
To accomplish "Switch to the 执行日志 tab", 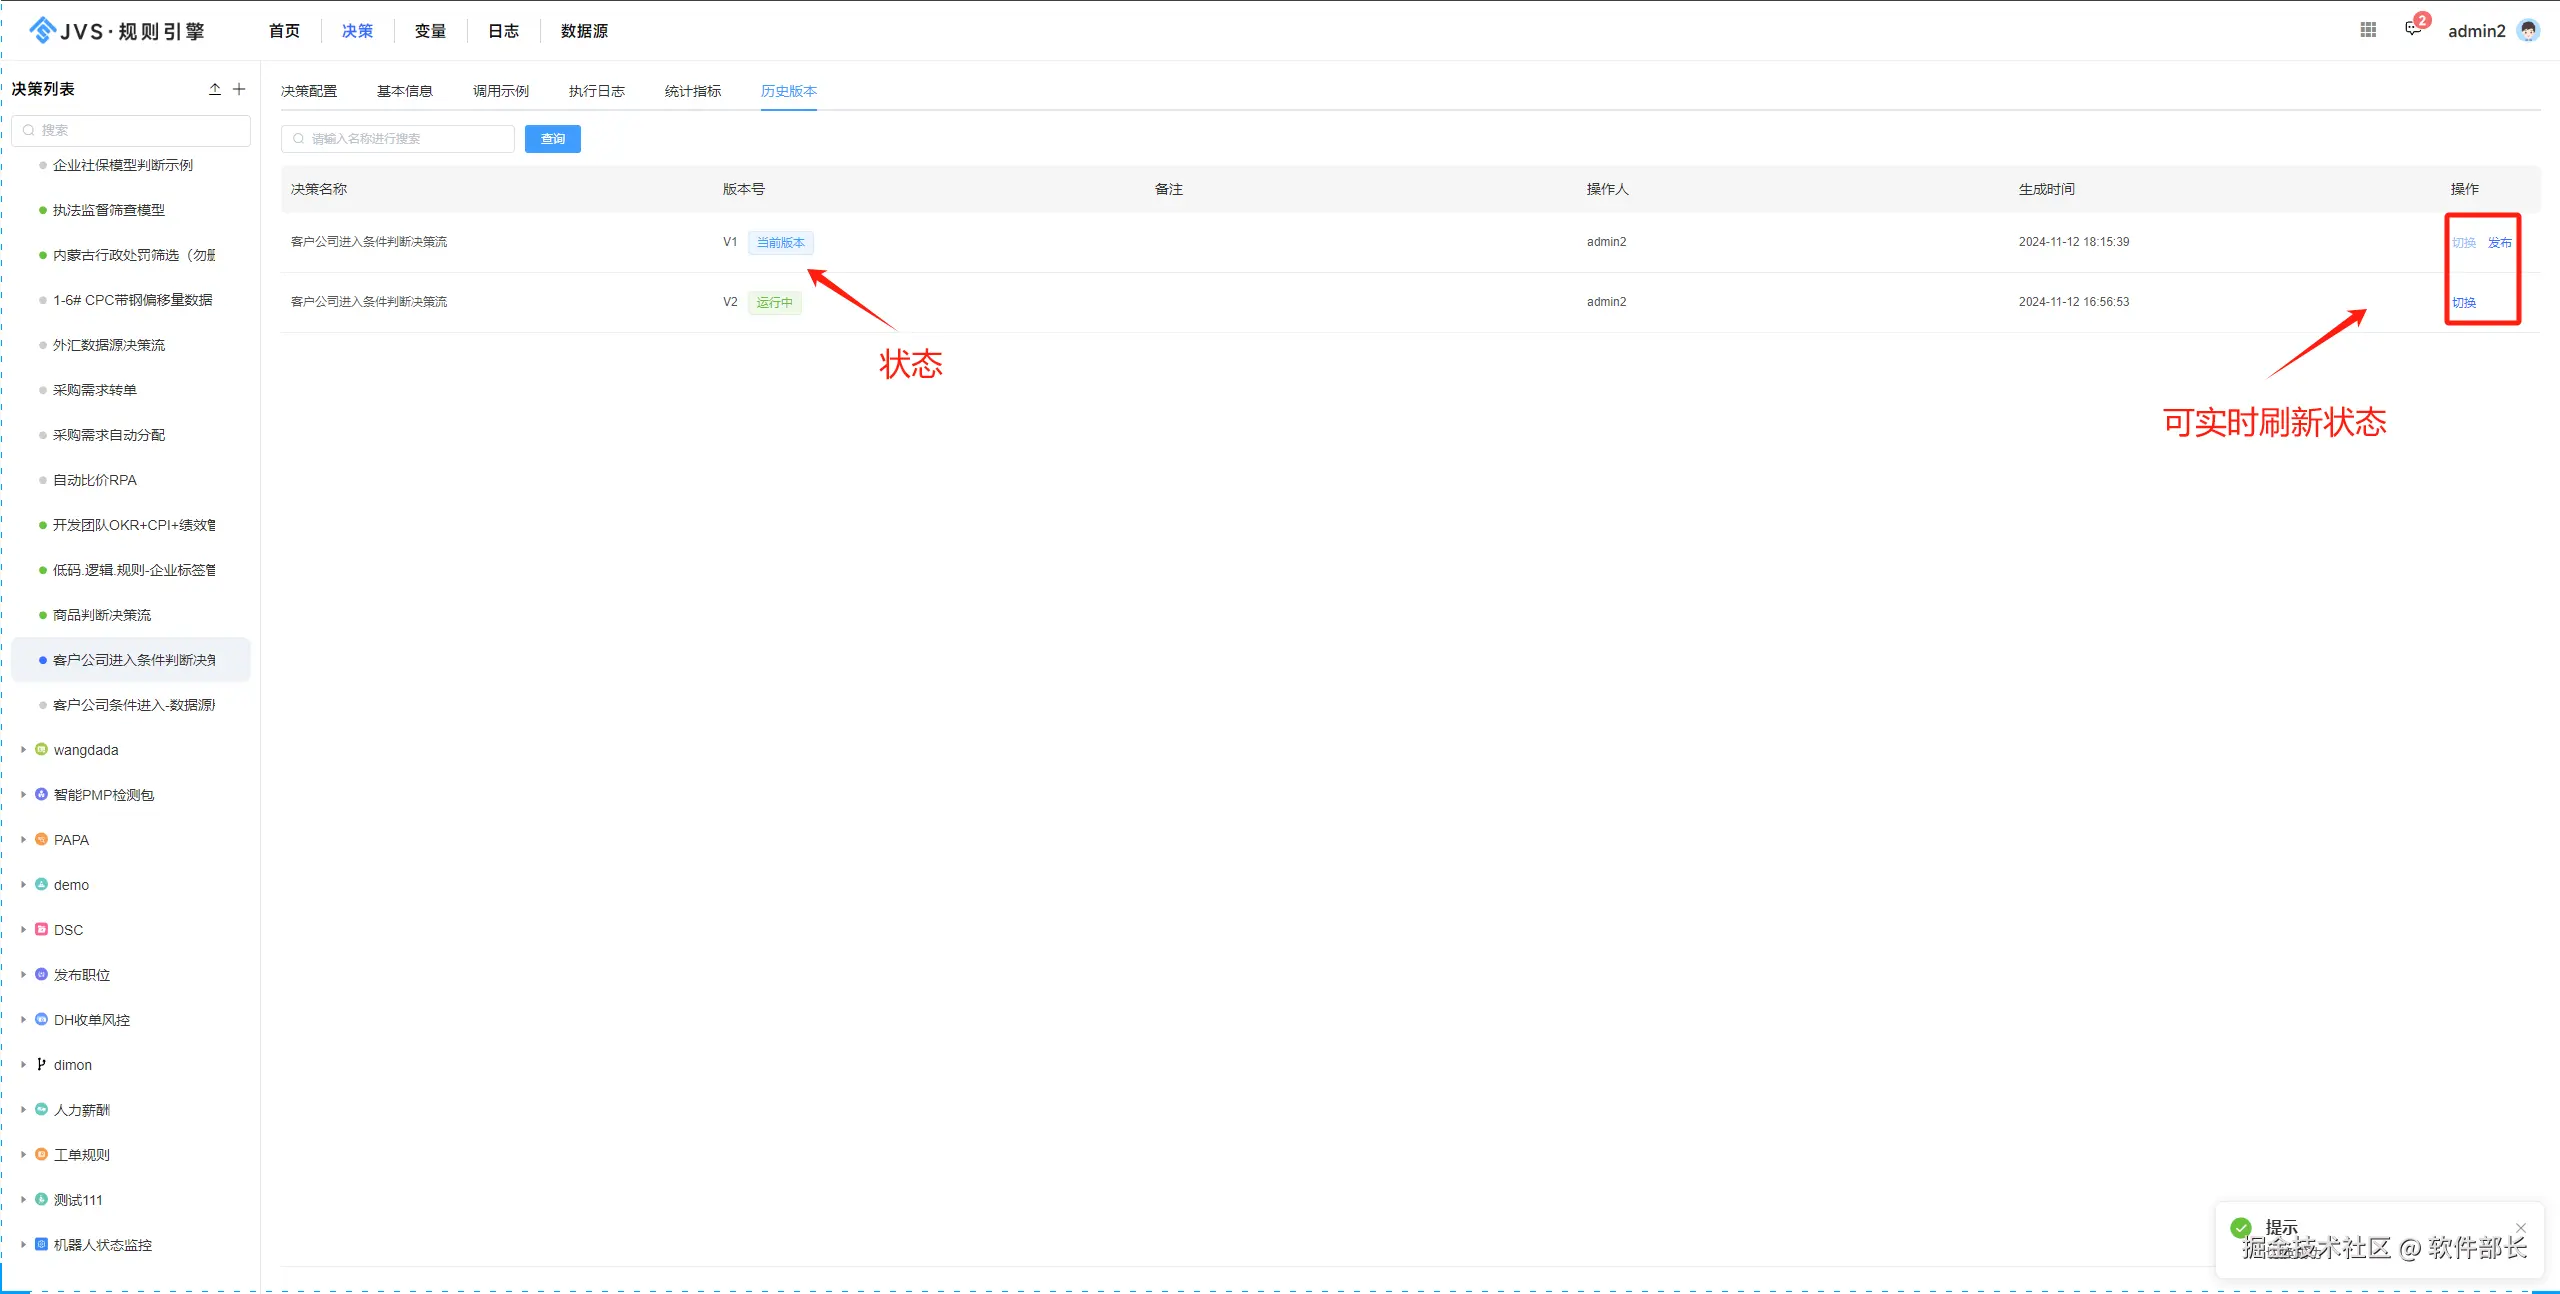I will pos(596,91).
